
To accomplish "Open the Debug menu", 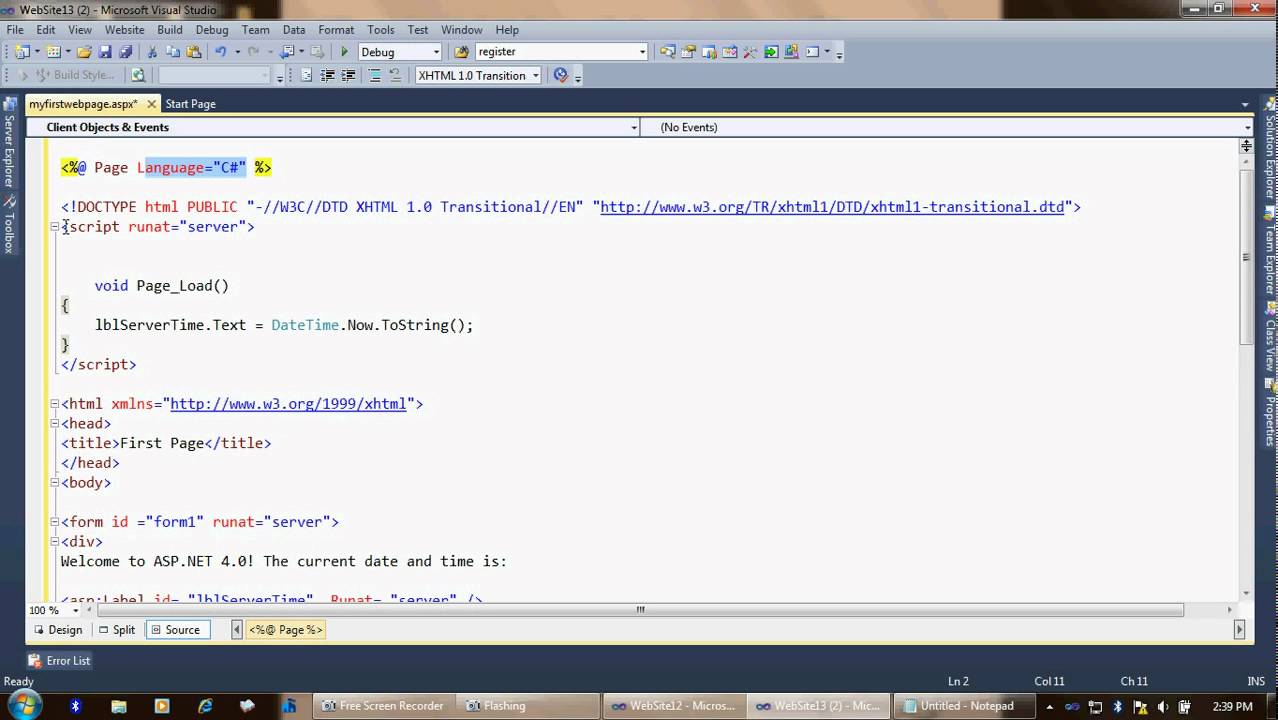I will click(x=212, y=30).
